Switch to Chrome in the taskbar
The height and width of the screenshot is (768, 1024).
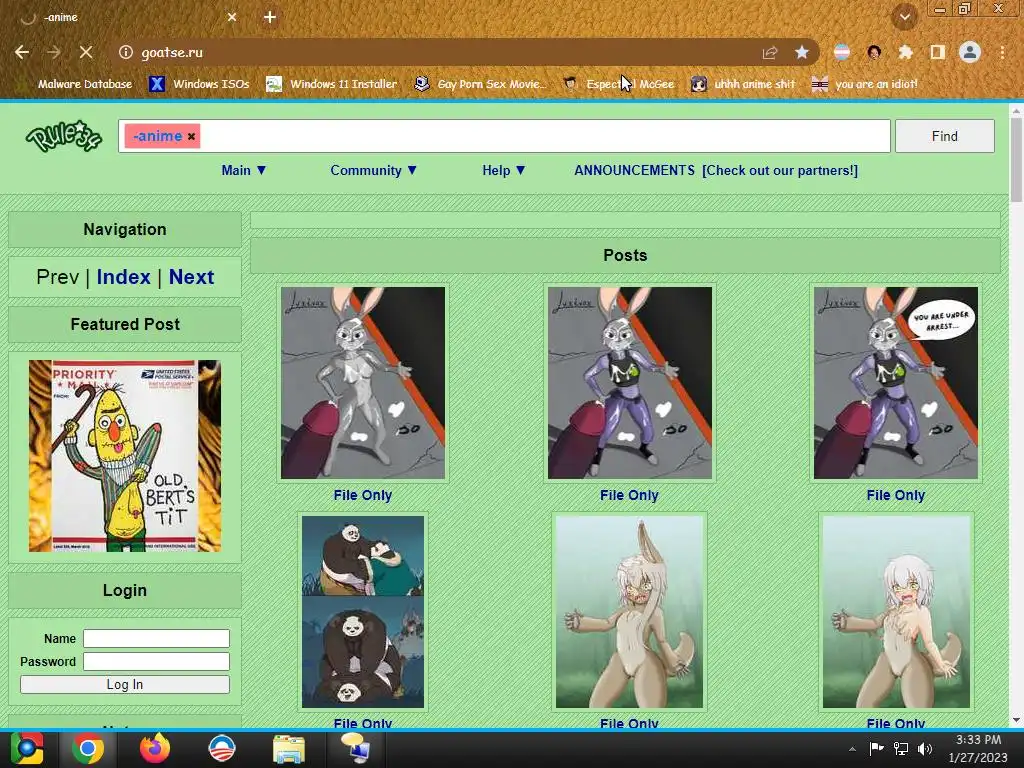click(88, 748)
